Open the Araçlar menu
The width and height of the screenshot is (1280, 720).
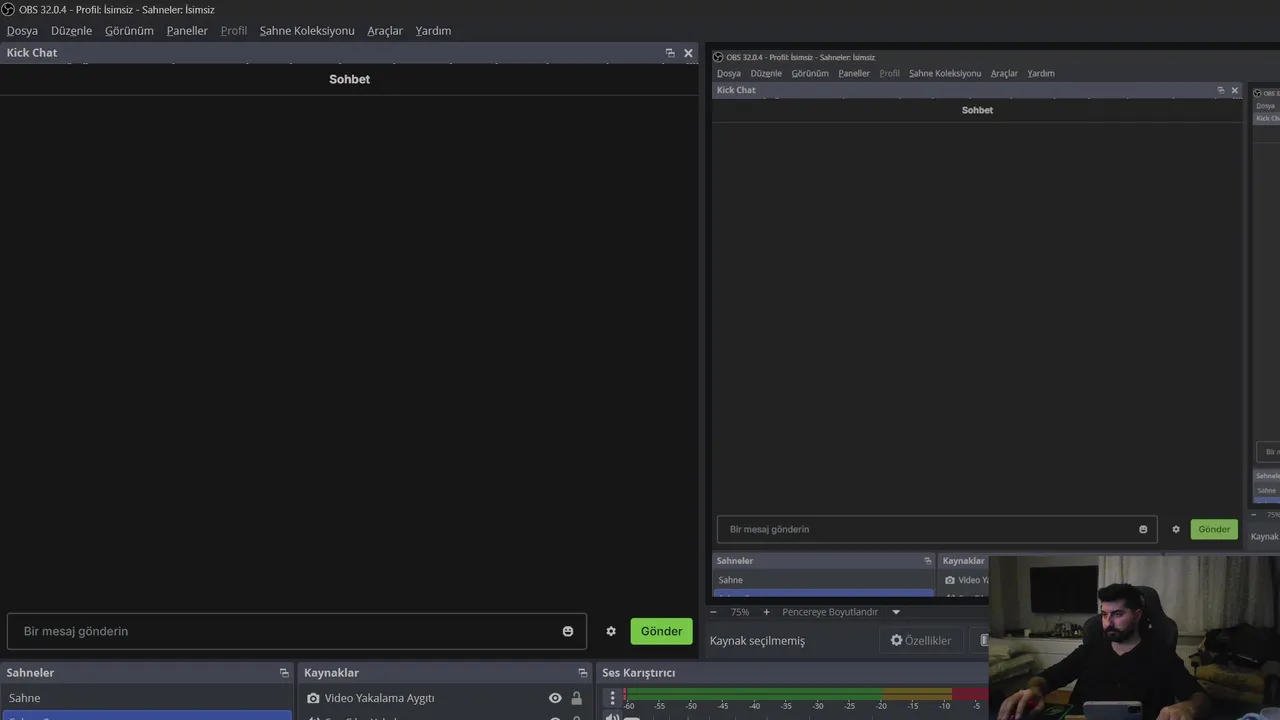point(385,31)
